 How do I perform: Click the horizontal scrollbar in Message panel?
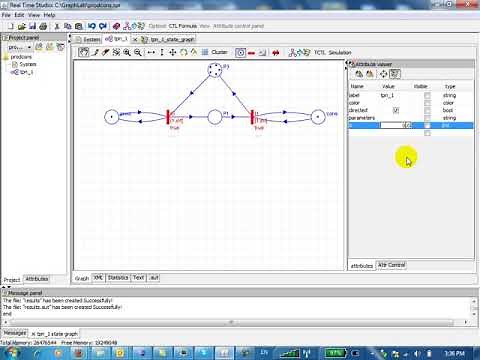[x=232, y=322]
